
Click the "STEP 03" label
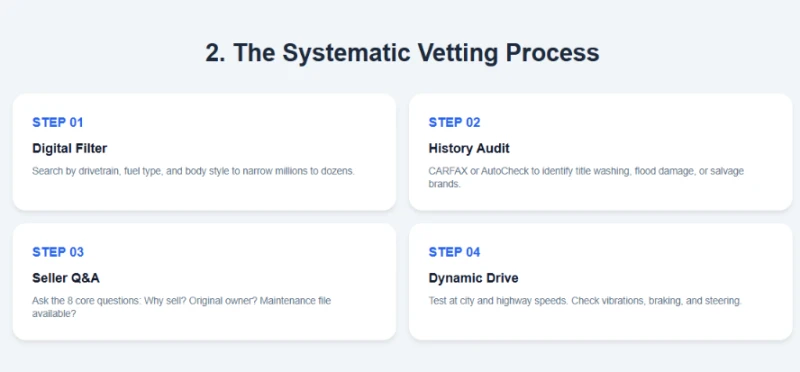tap(58, 252)
